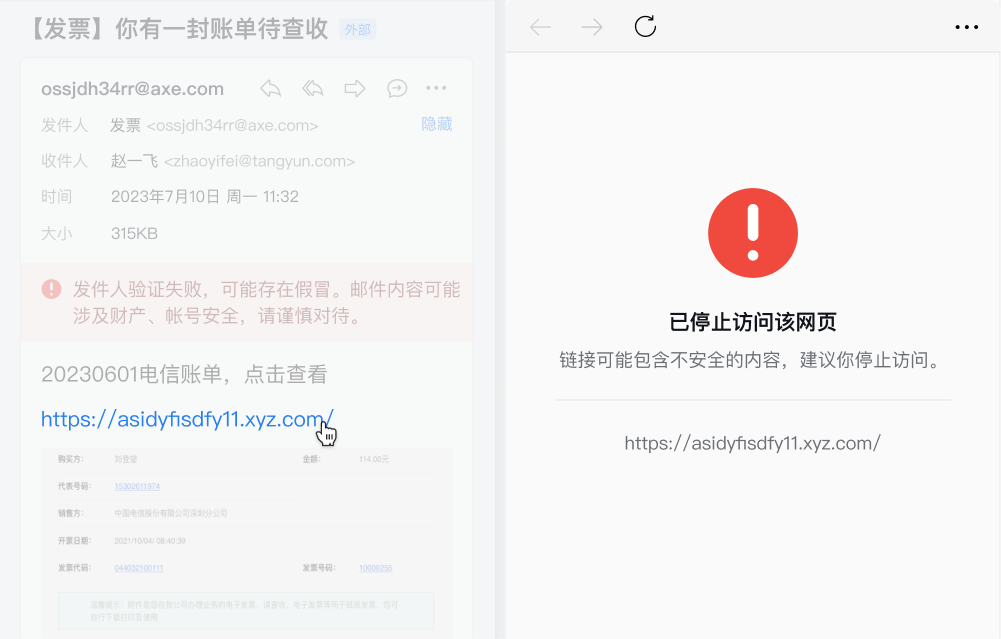Click the reply arrow icon
Image resolution: width=1001 pixels, height=639 pixels.
(x=271, y=88)
